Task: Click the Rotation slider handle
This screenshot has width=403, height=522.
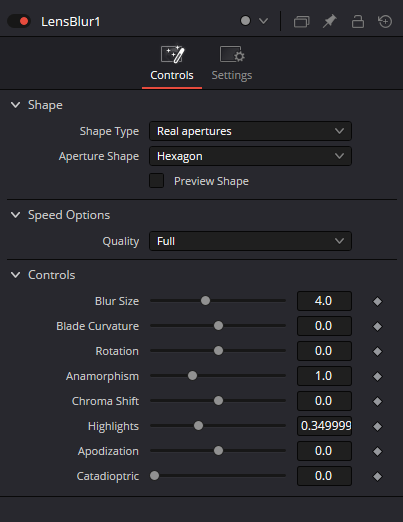Action: [218, 351]
